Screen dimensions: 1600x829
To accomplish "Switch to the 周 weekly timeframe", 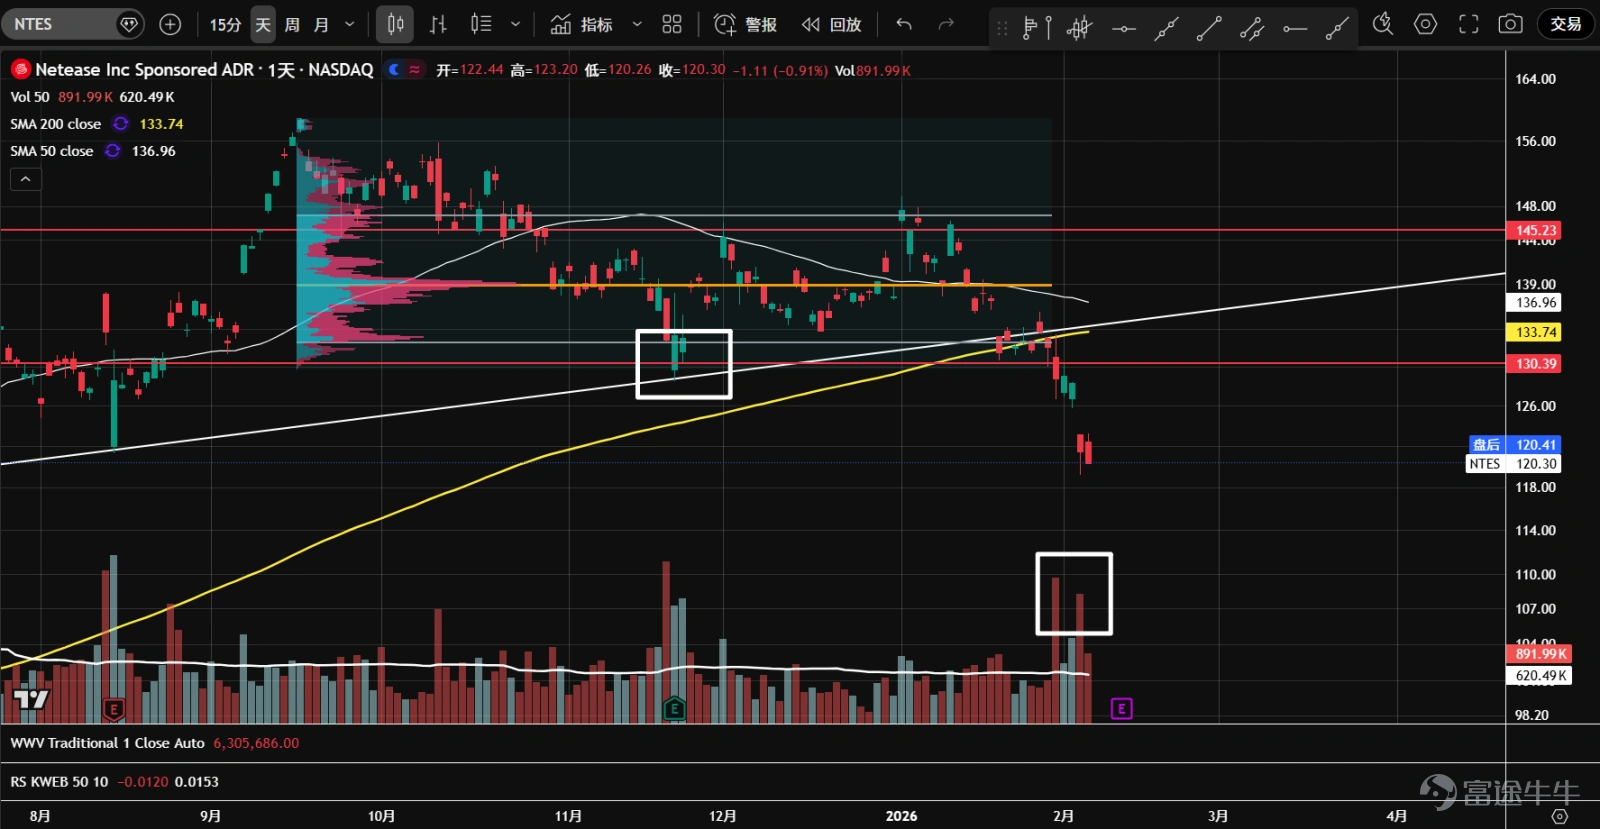I will [x=292, y=24].
